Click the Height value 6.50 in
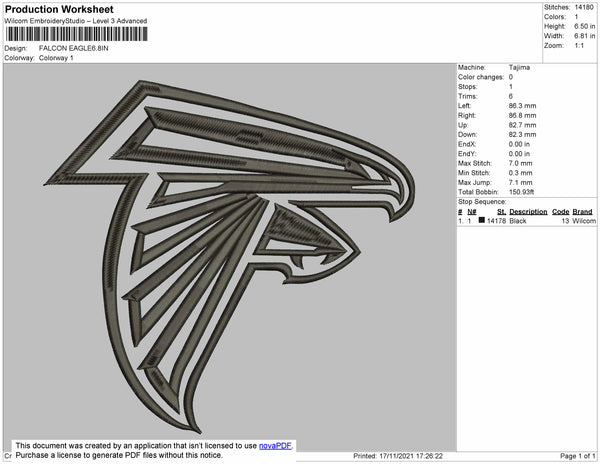 coord(584,26)
